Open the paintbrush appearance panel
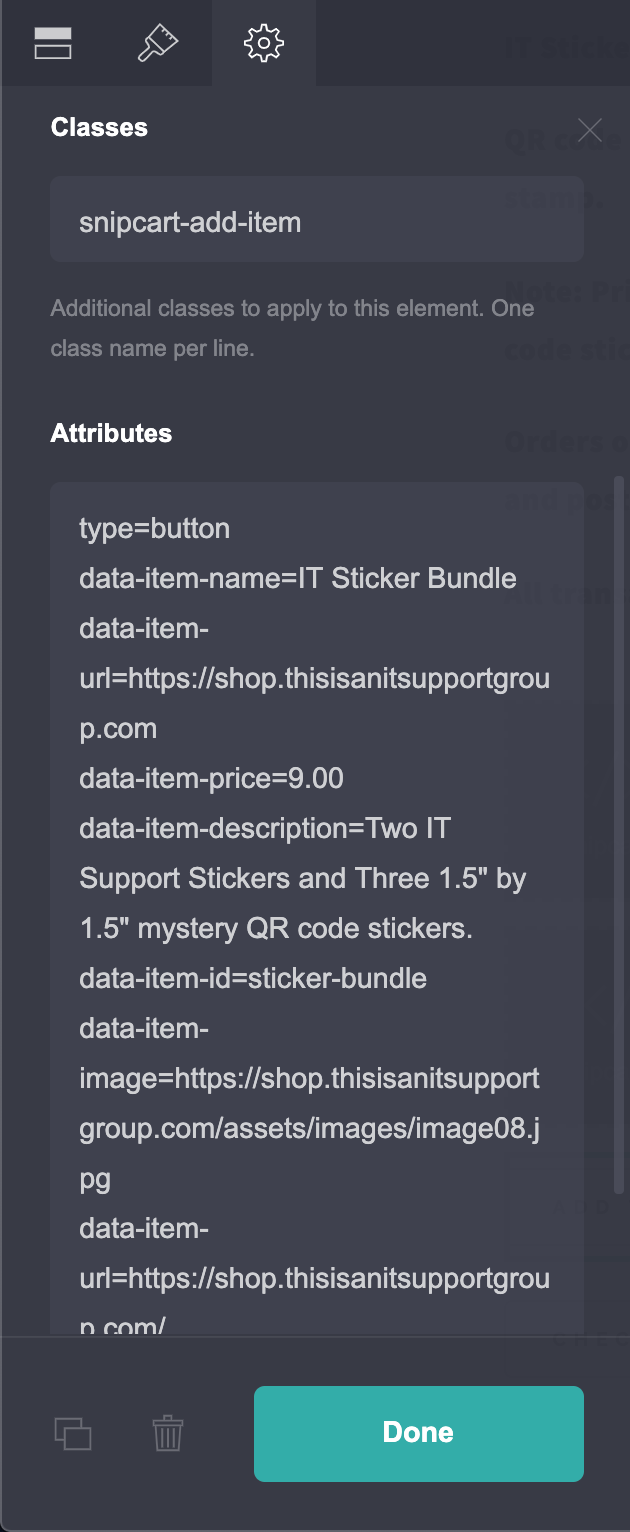The image size is (630, 1532). click(x=158, y=43)
